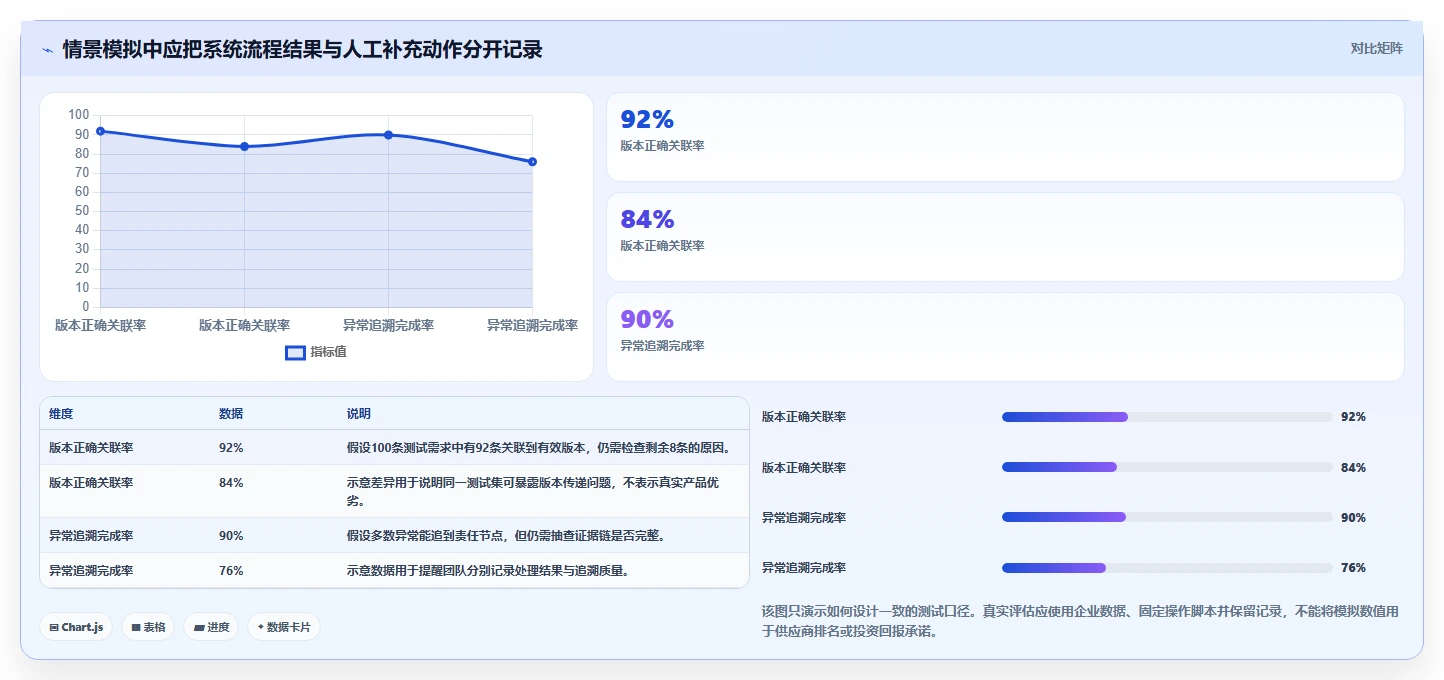Click the 说明 table column header

point(359,414)
